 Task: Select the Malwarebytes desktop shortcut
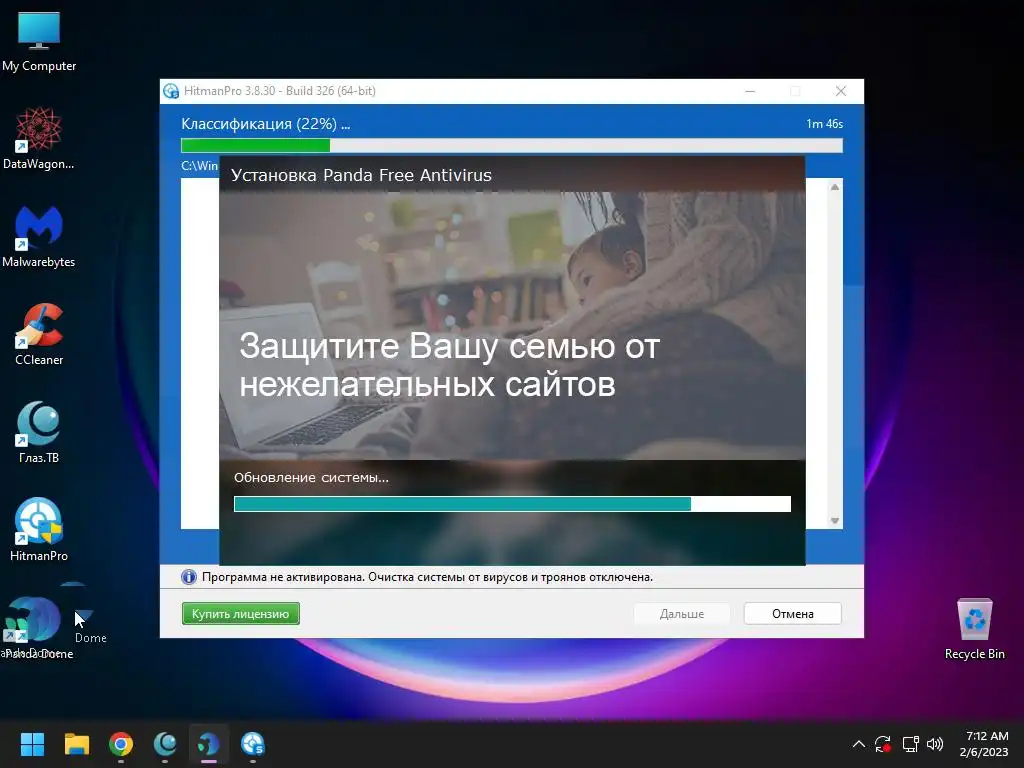[39, 236]
